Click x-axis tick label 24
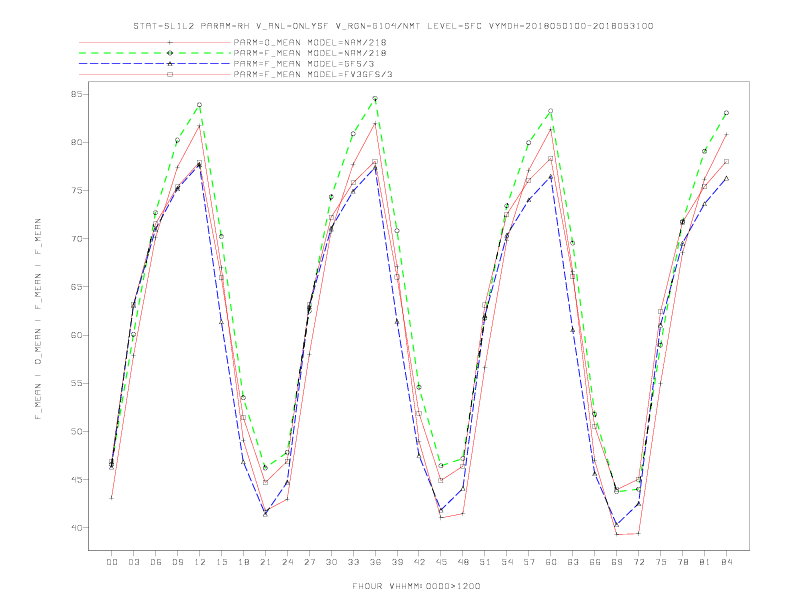The height and width of the screenshot is (612, 792). click(287, 562)
